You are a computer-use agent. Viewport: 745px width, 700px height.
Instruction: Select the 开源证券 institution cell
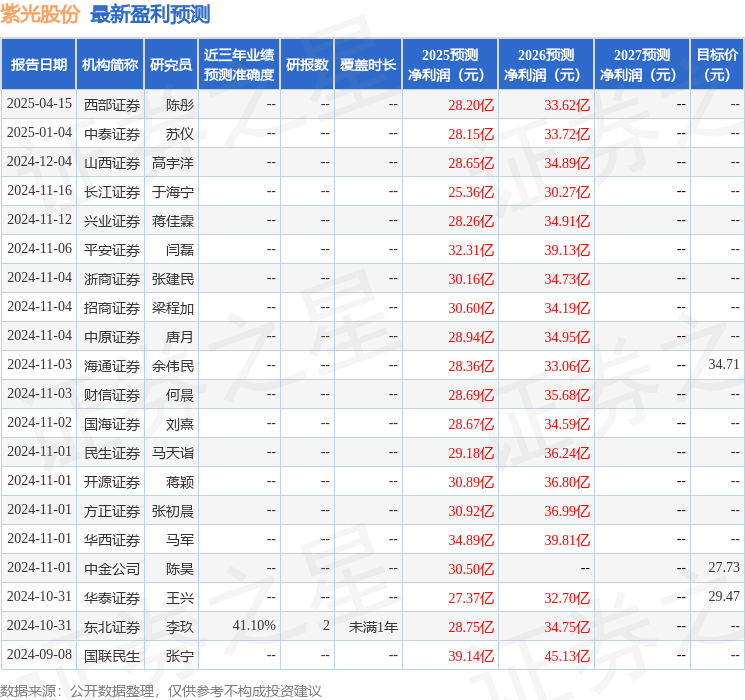tap(112, 482)
